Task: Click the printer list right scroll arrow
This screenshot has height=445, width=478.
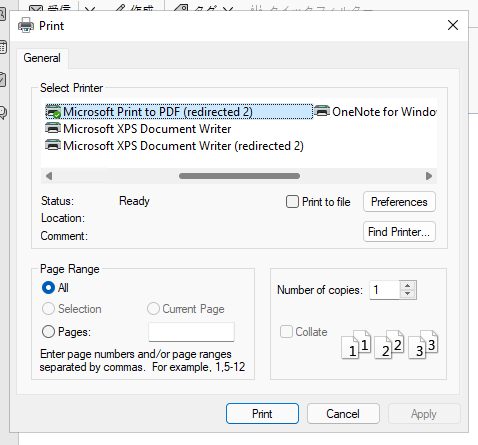Action: [x=429, y=176]
